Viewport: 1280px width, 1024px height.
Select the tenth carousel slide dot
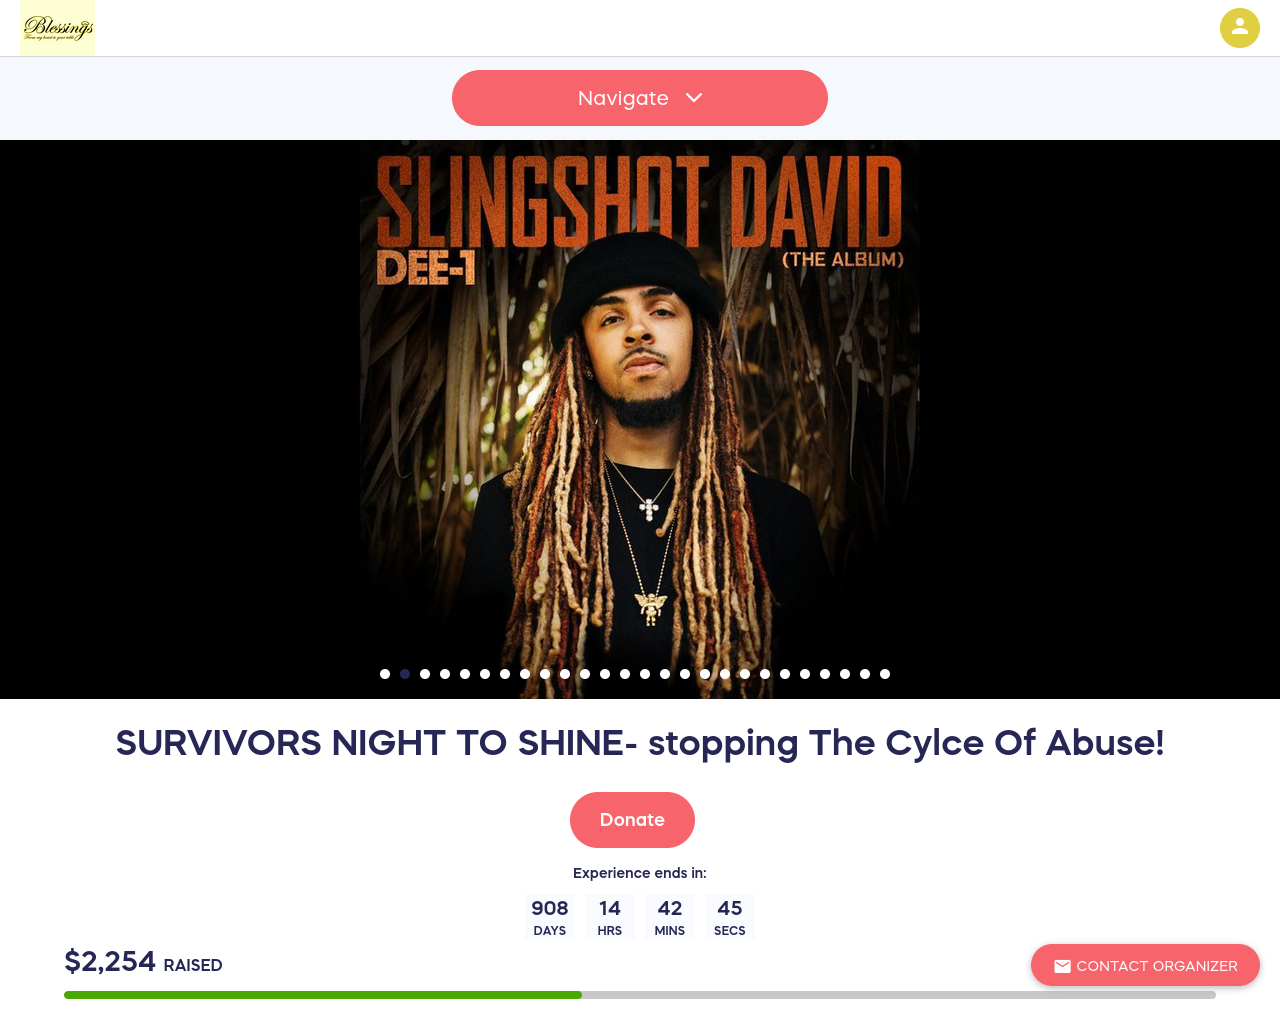(565, 674)
